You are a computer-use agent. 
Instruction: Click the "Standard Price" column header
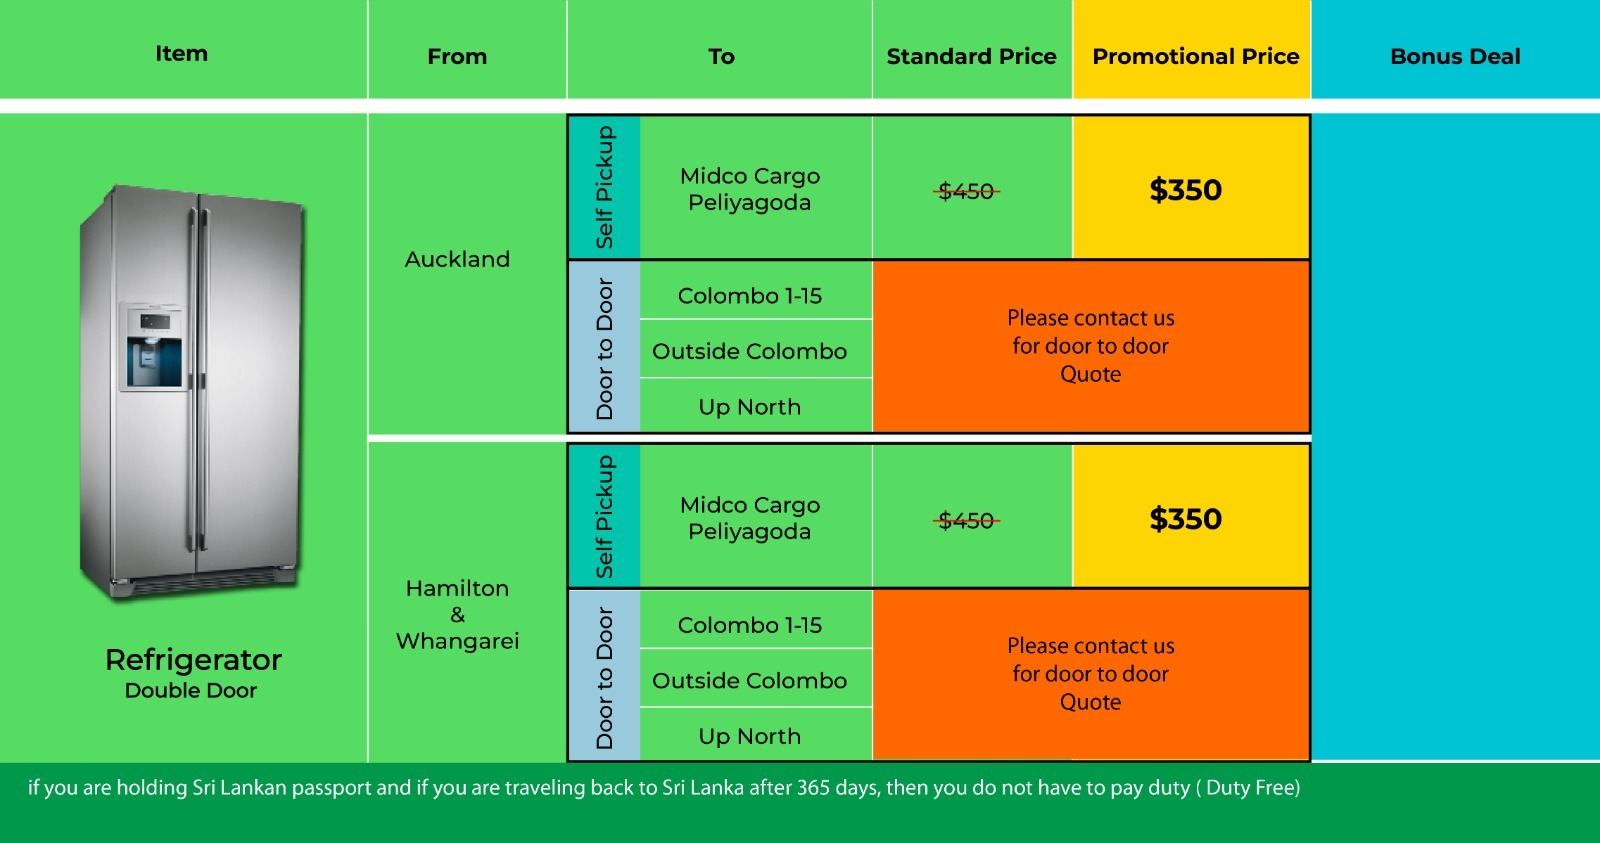click(971, 57)
